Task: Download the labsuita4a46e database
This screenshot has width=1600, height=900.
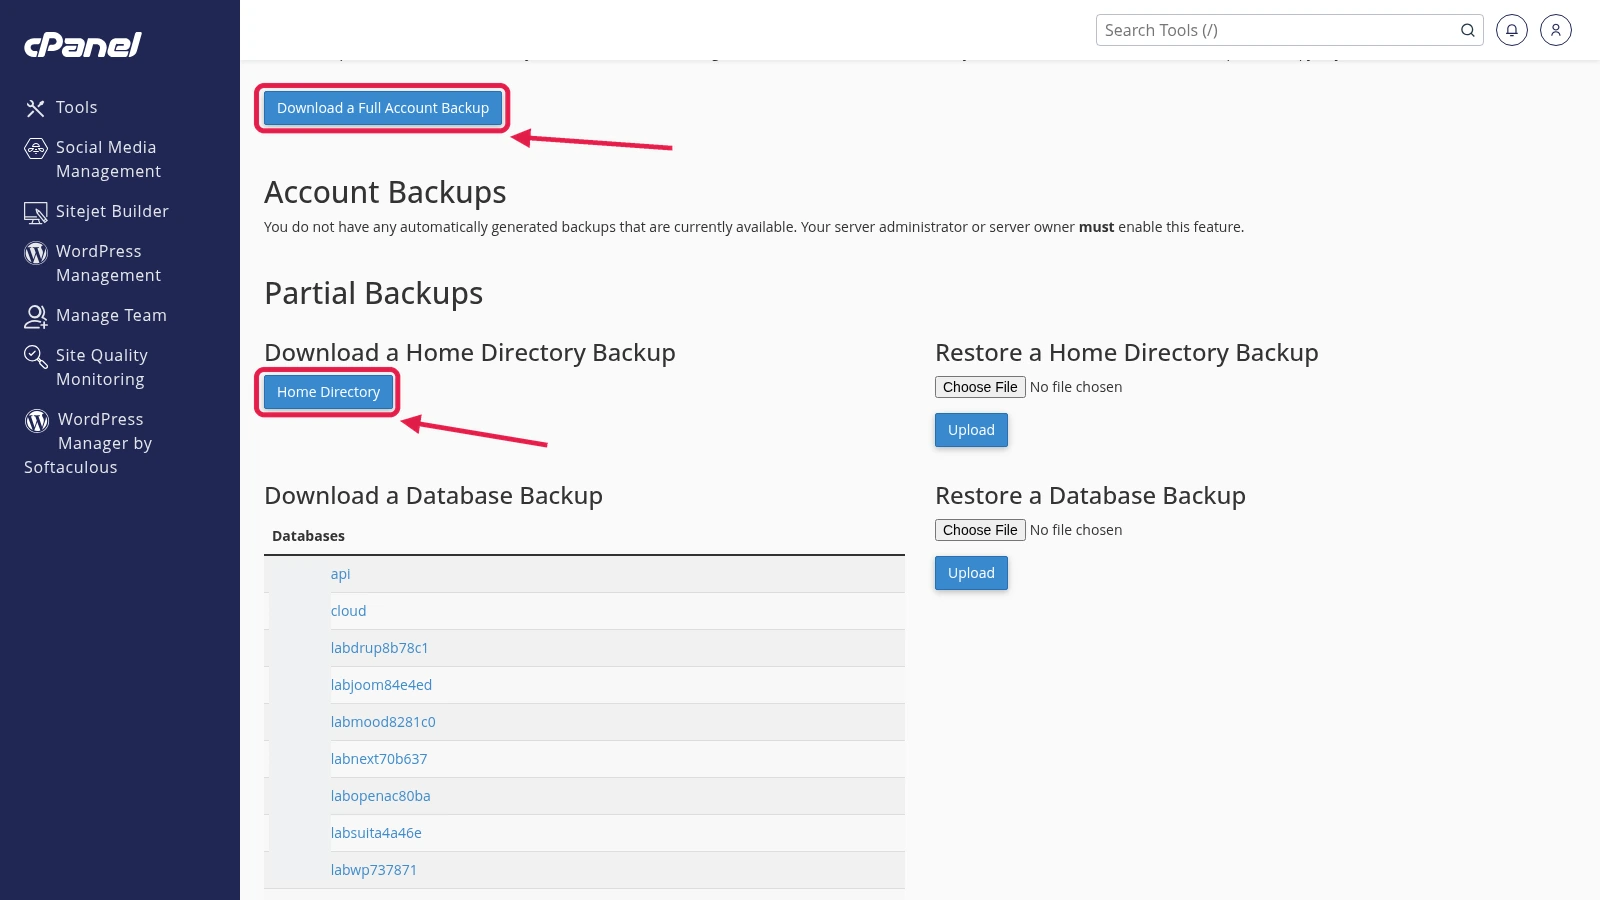Action: (376, 833)
